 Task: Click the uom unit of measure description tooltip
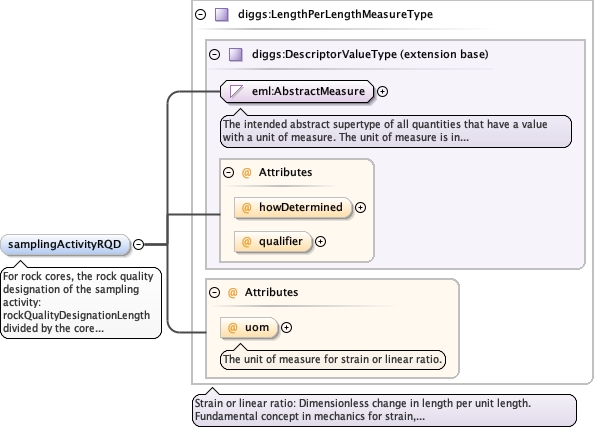pos(333,359)
